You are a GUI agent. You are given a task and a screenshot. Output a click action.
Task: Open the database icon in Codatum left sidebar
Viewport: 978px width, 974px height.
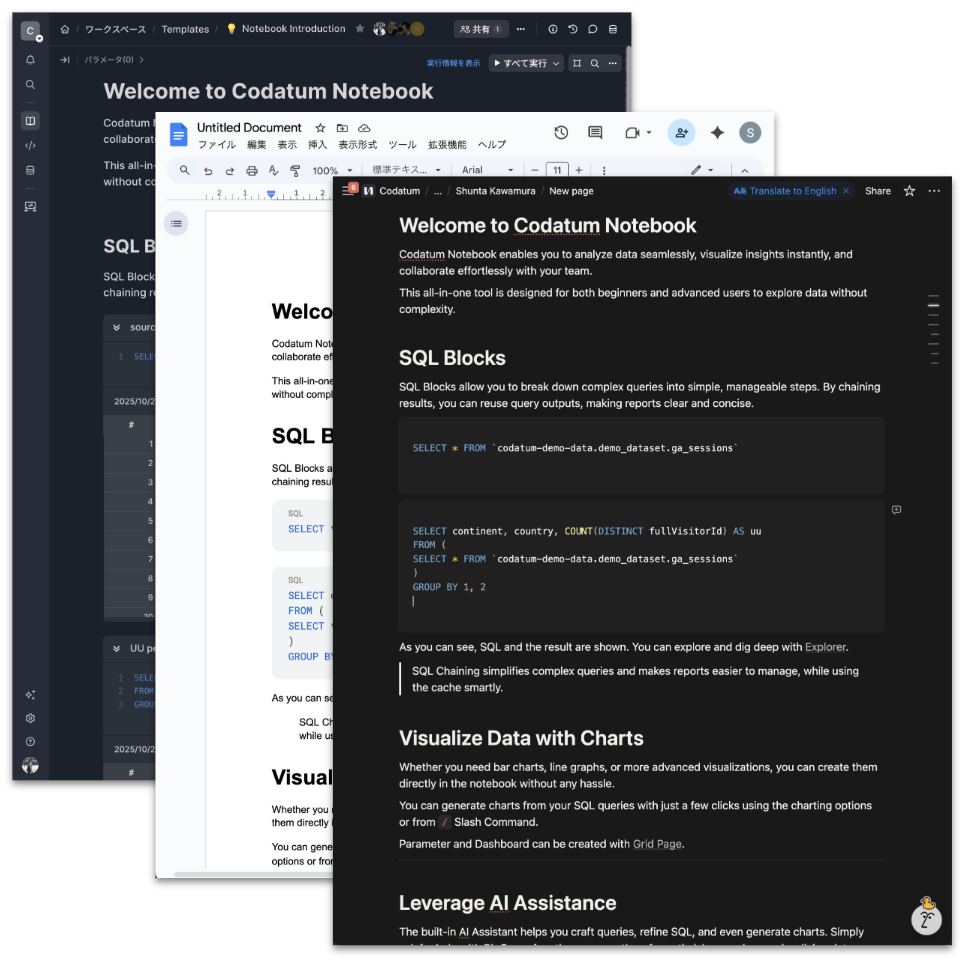pos(30,170)
